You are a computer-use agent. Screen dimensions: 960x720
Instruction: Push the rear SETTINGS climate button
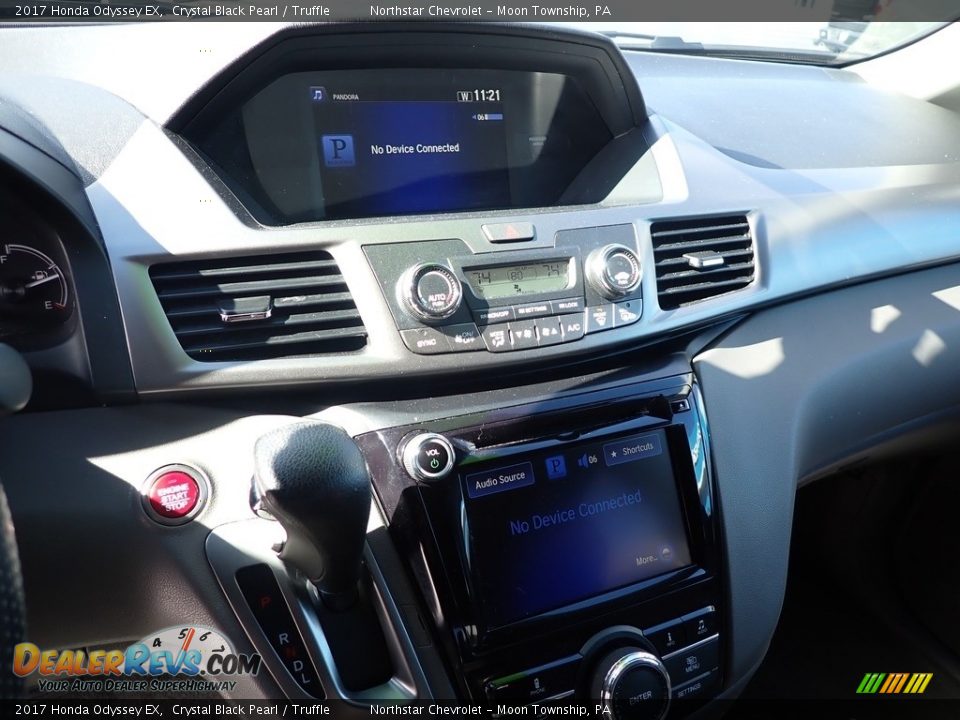tap(532, 310)
